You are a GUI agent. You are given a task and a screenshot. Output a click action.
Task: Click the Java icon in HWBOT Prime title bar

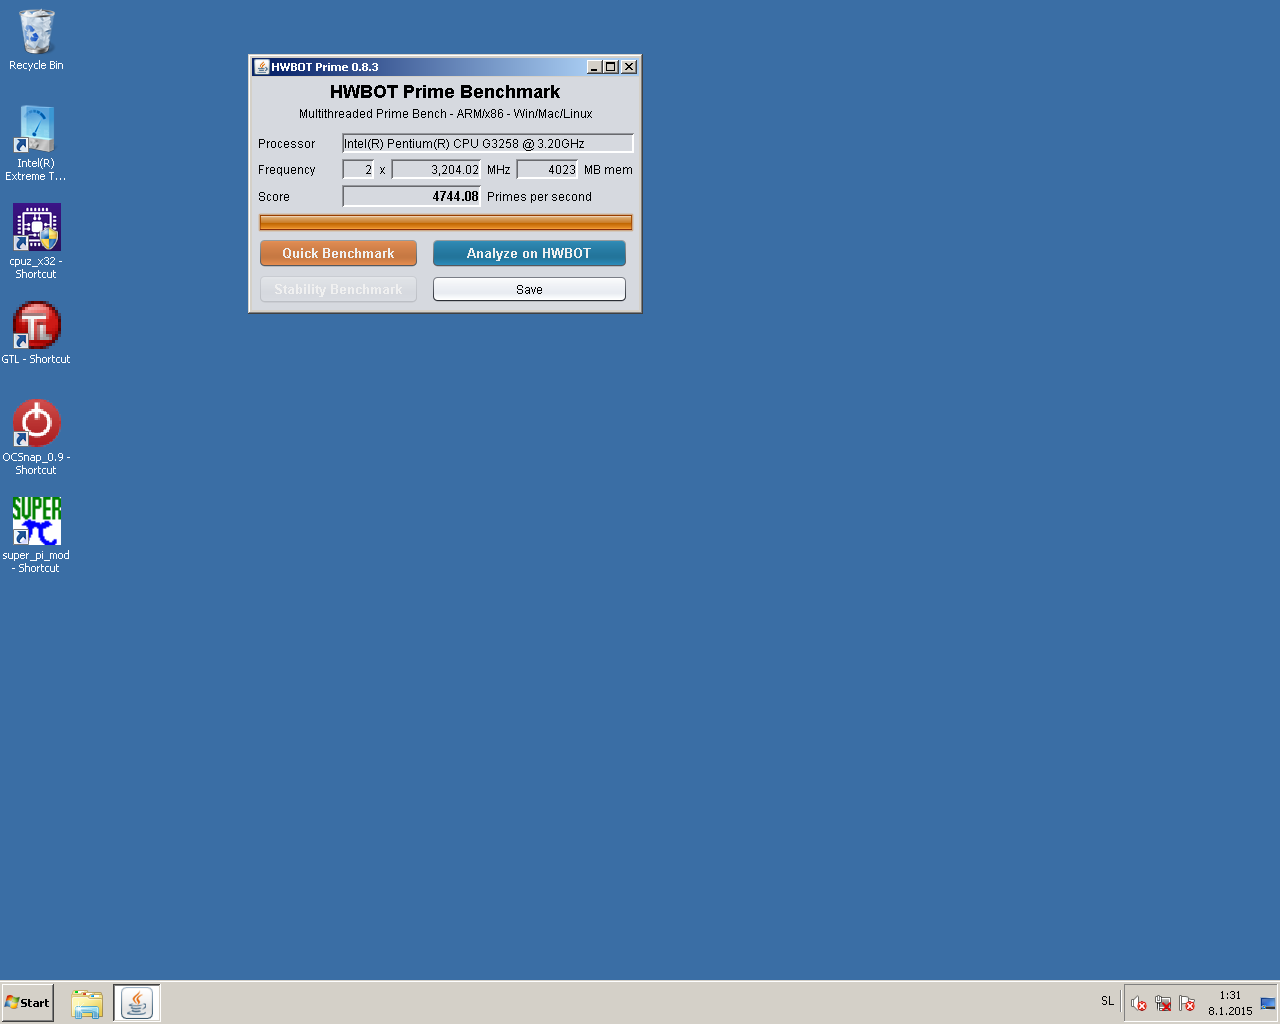coord(261,67)
